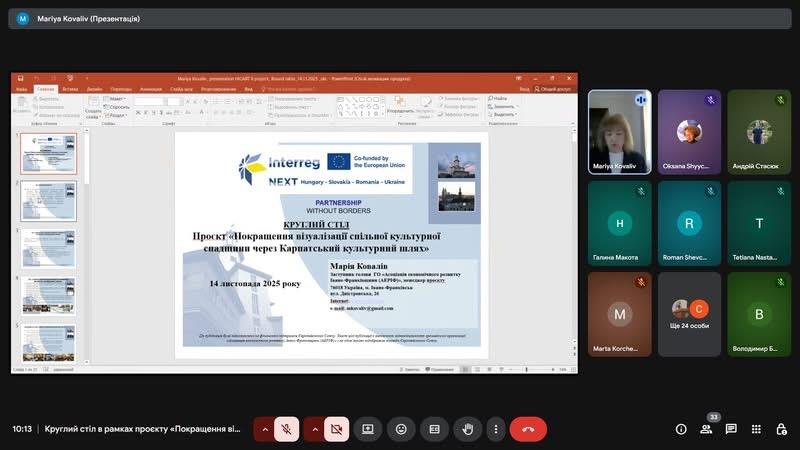Open the 'Ще 24 особи' tile
This screenshot has height=450, width=800.
tap(689, 314)
